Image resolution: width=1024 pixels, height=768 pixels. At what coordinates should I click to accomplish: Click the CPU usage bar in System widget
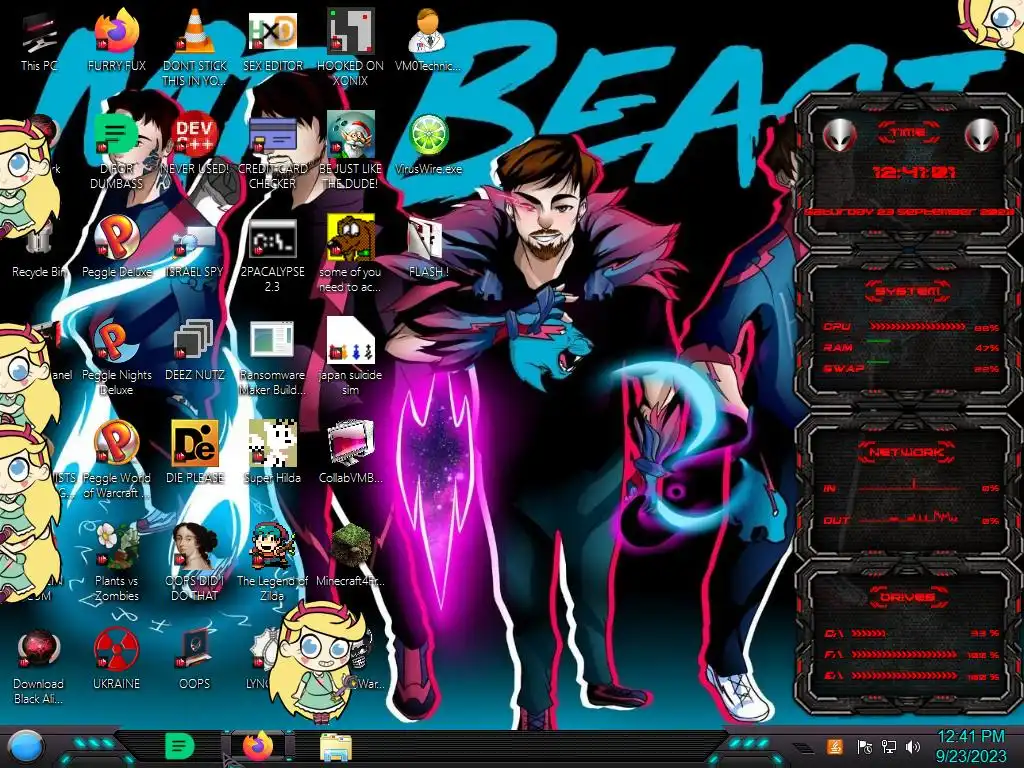917,326
